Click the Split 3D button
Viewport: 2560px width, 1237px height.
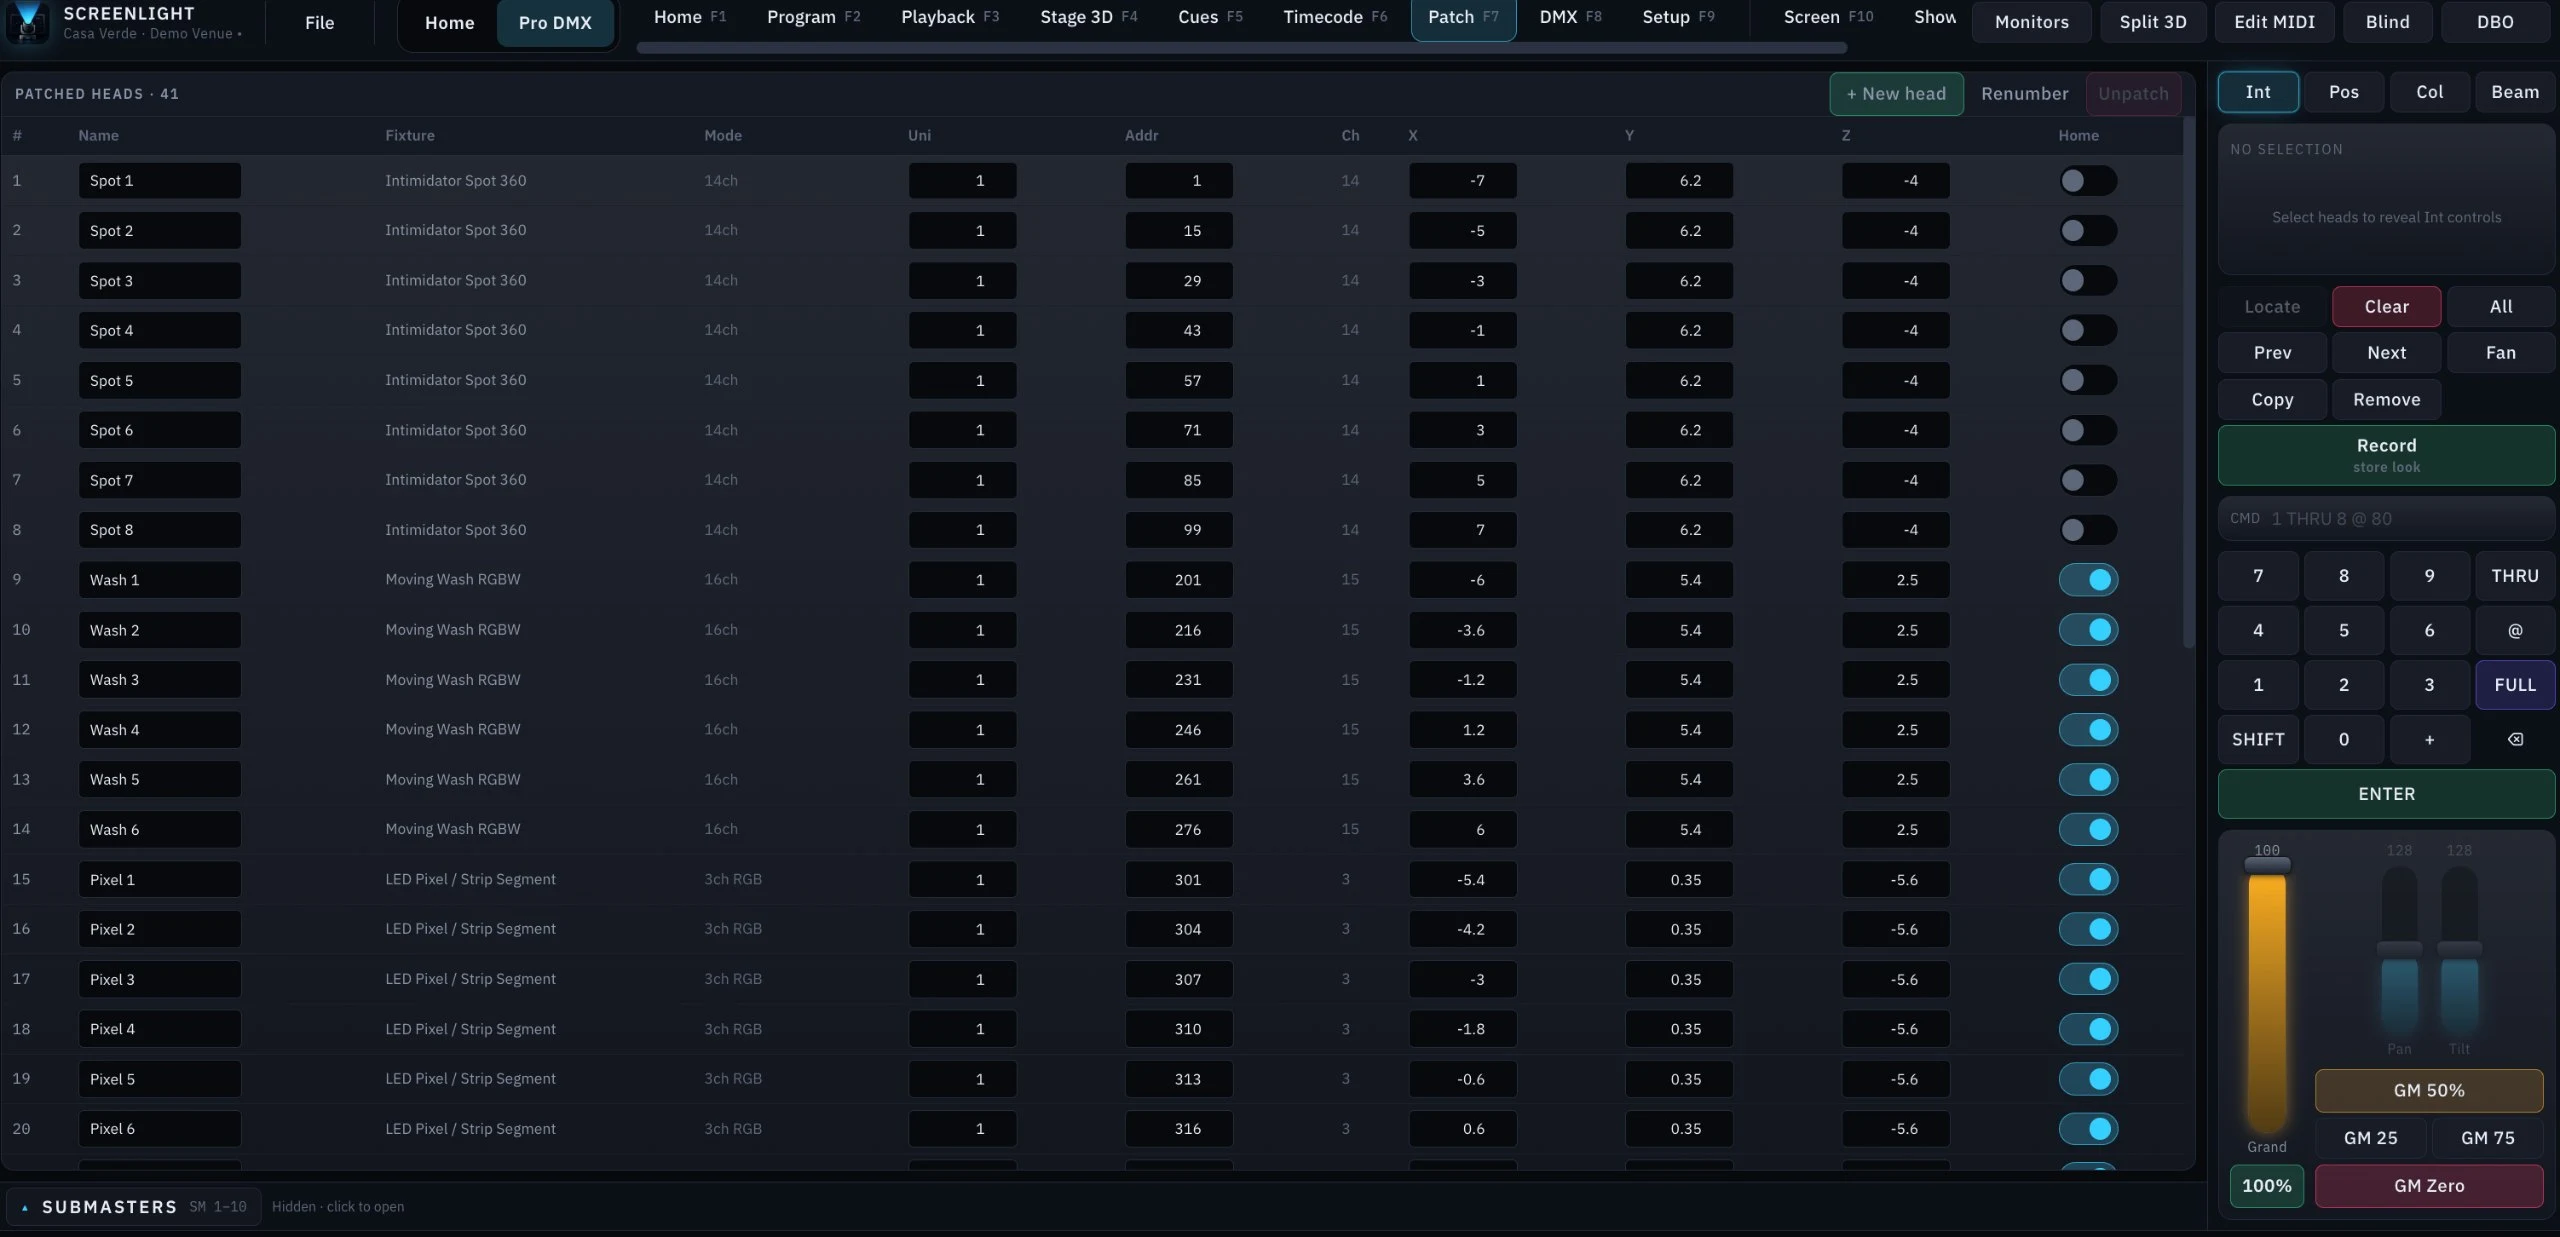click(2153, 22)
